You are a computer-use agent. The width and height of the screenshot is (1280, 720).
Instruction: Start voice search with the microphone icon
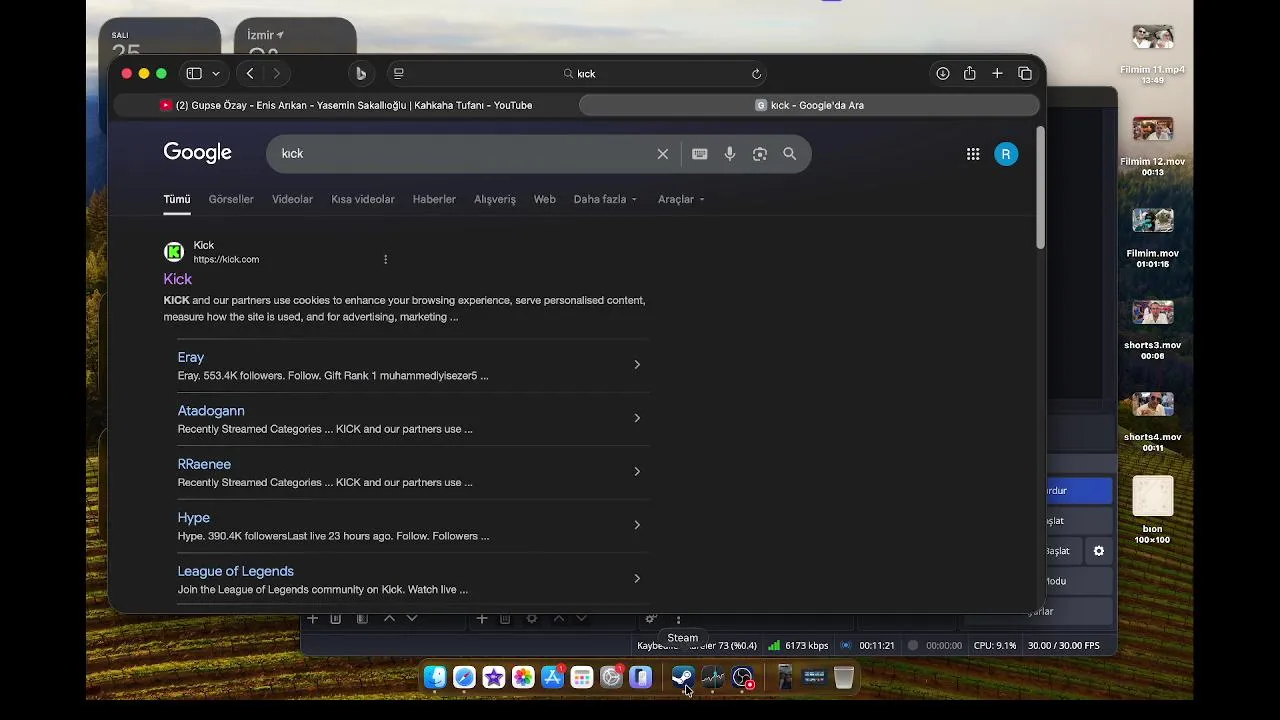pos(730,154)
